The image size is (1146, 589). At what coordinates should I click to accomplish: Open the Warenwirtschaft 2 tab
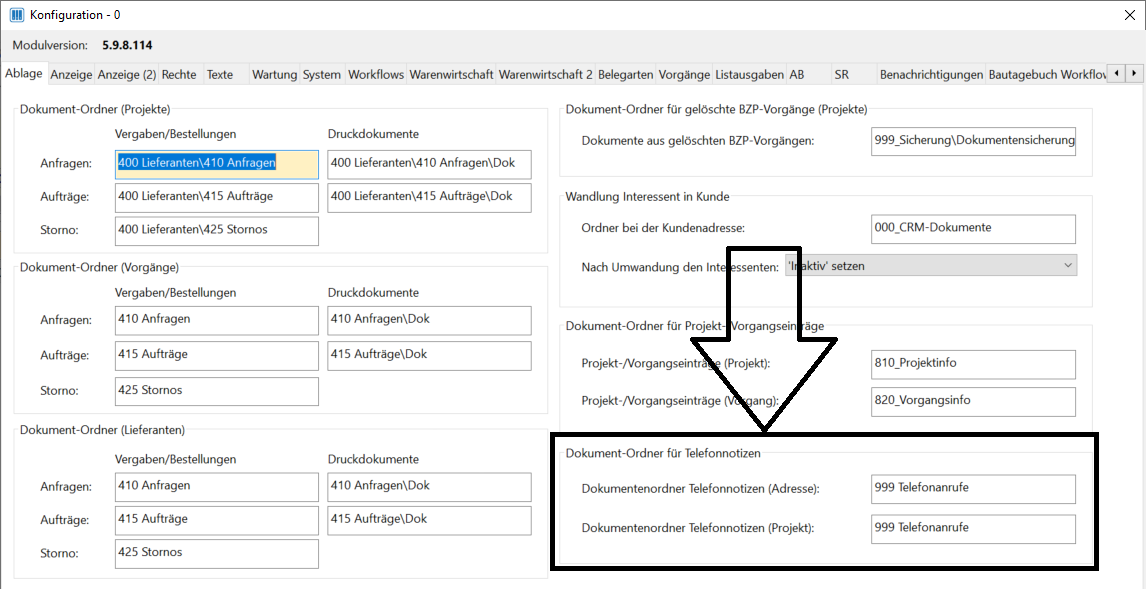(x=546, y=75)
